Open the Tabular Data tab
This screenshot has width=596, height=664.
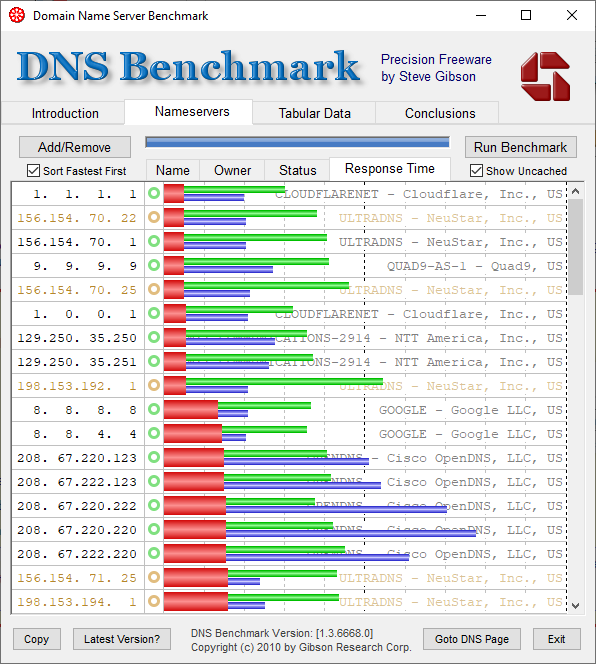tap(314, 113)
